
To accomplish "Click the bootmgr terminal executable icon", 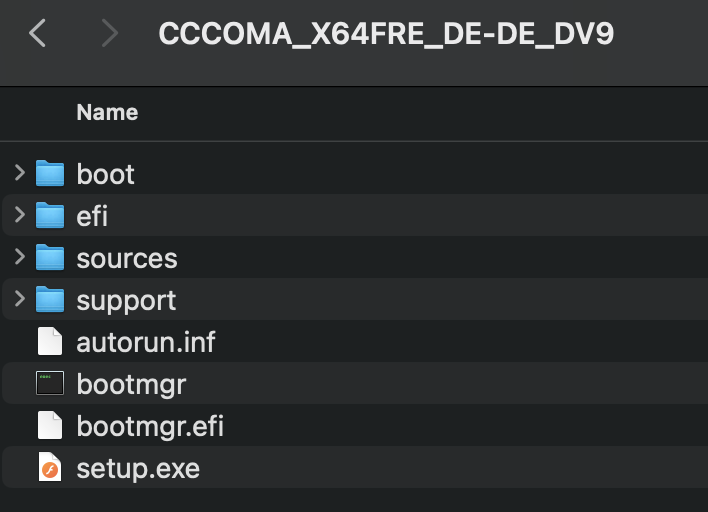I will point(50,384).
